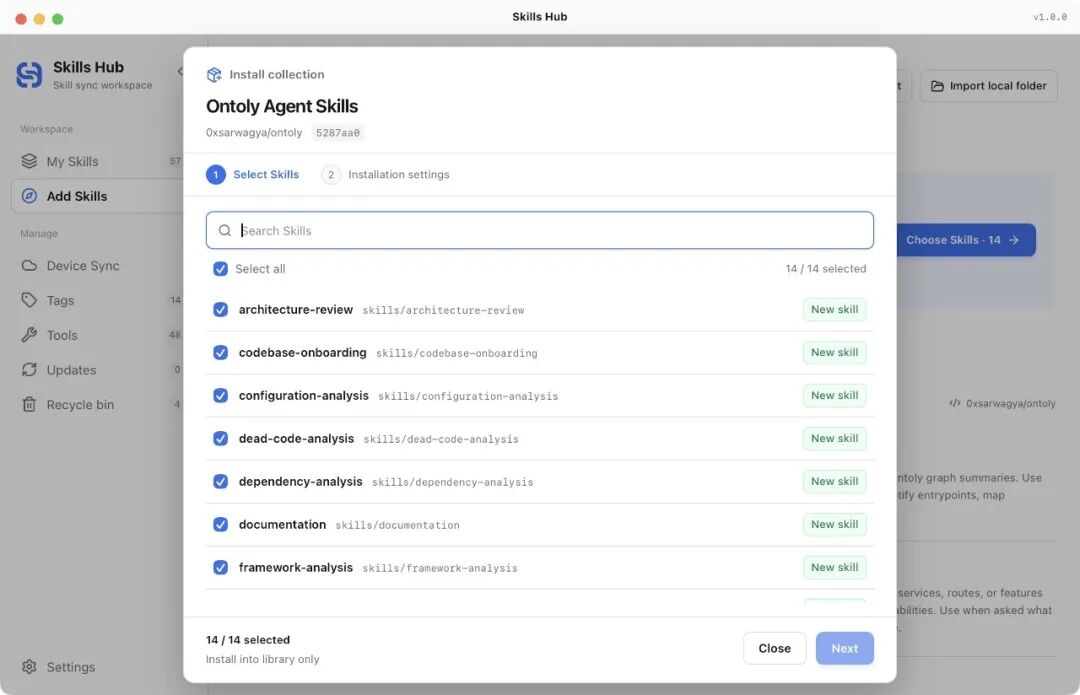Uncheck the framework-analysis skill
The width and height of the screenshot is (1080, 695).
click(x=220, y=567)
